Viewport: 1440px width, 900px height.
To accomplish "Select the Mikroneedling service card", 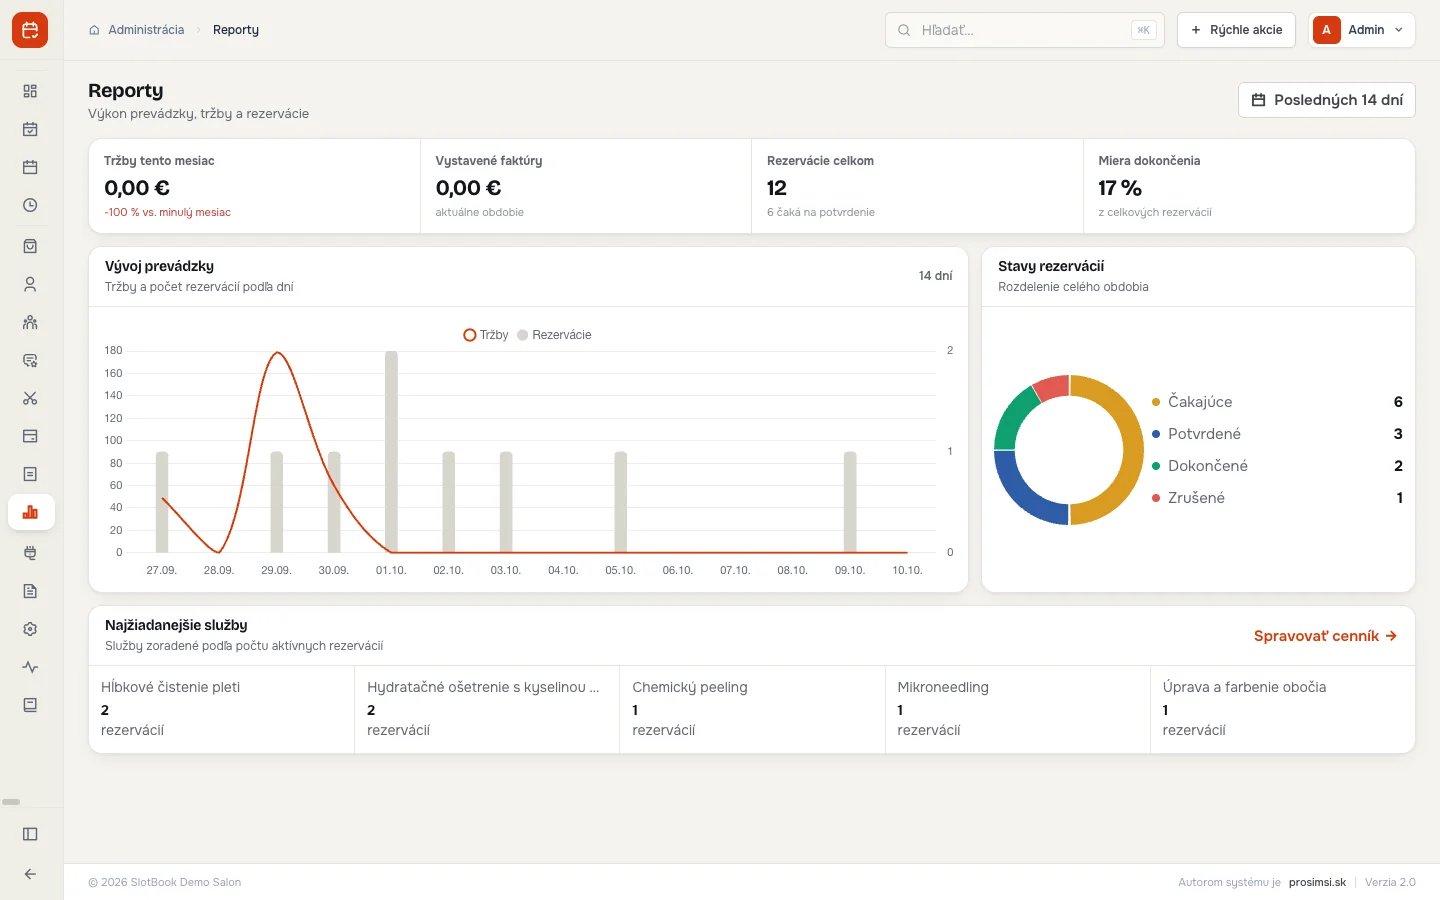I will [x=1018, y=709].
